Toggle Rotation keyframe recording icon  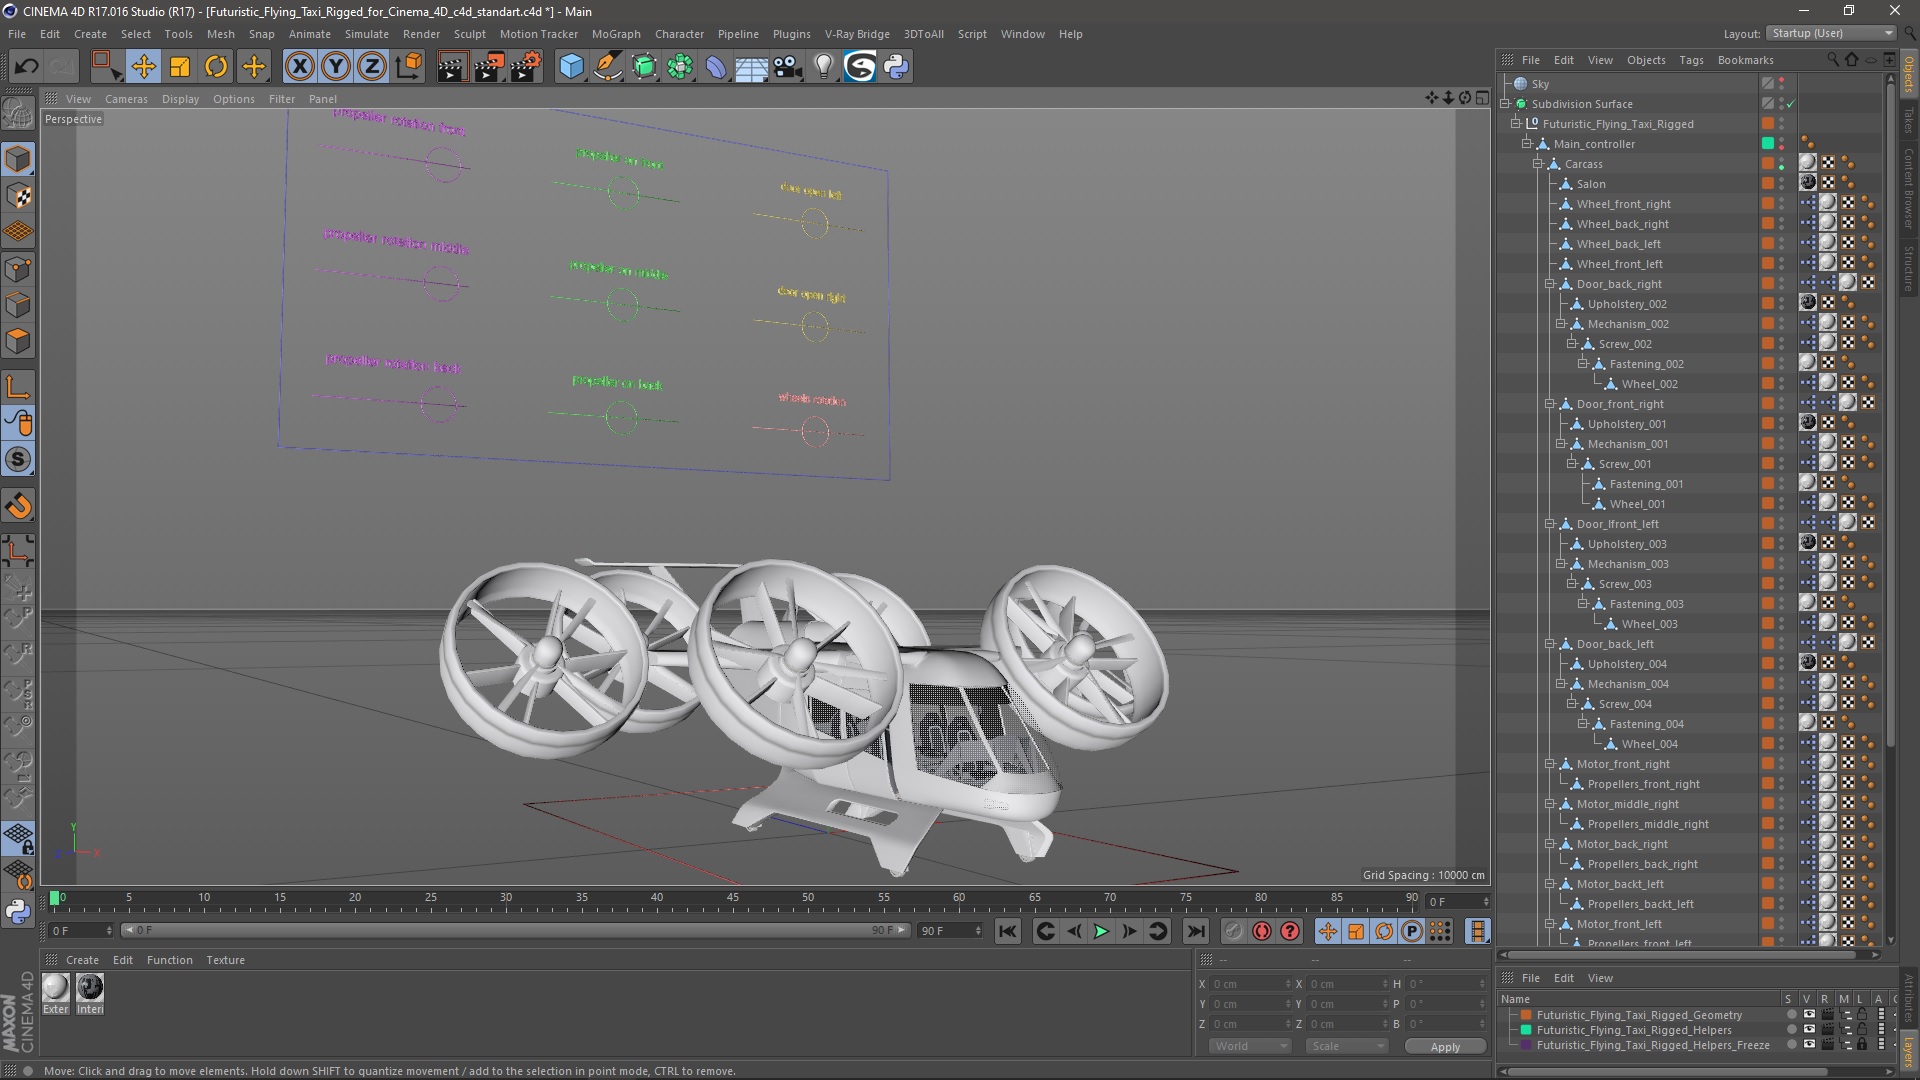(x=1384, y=932)
